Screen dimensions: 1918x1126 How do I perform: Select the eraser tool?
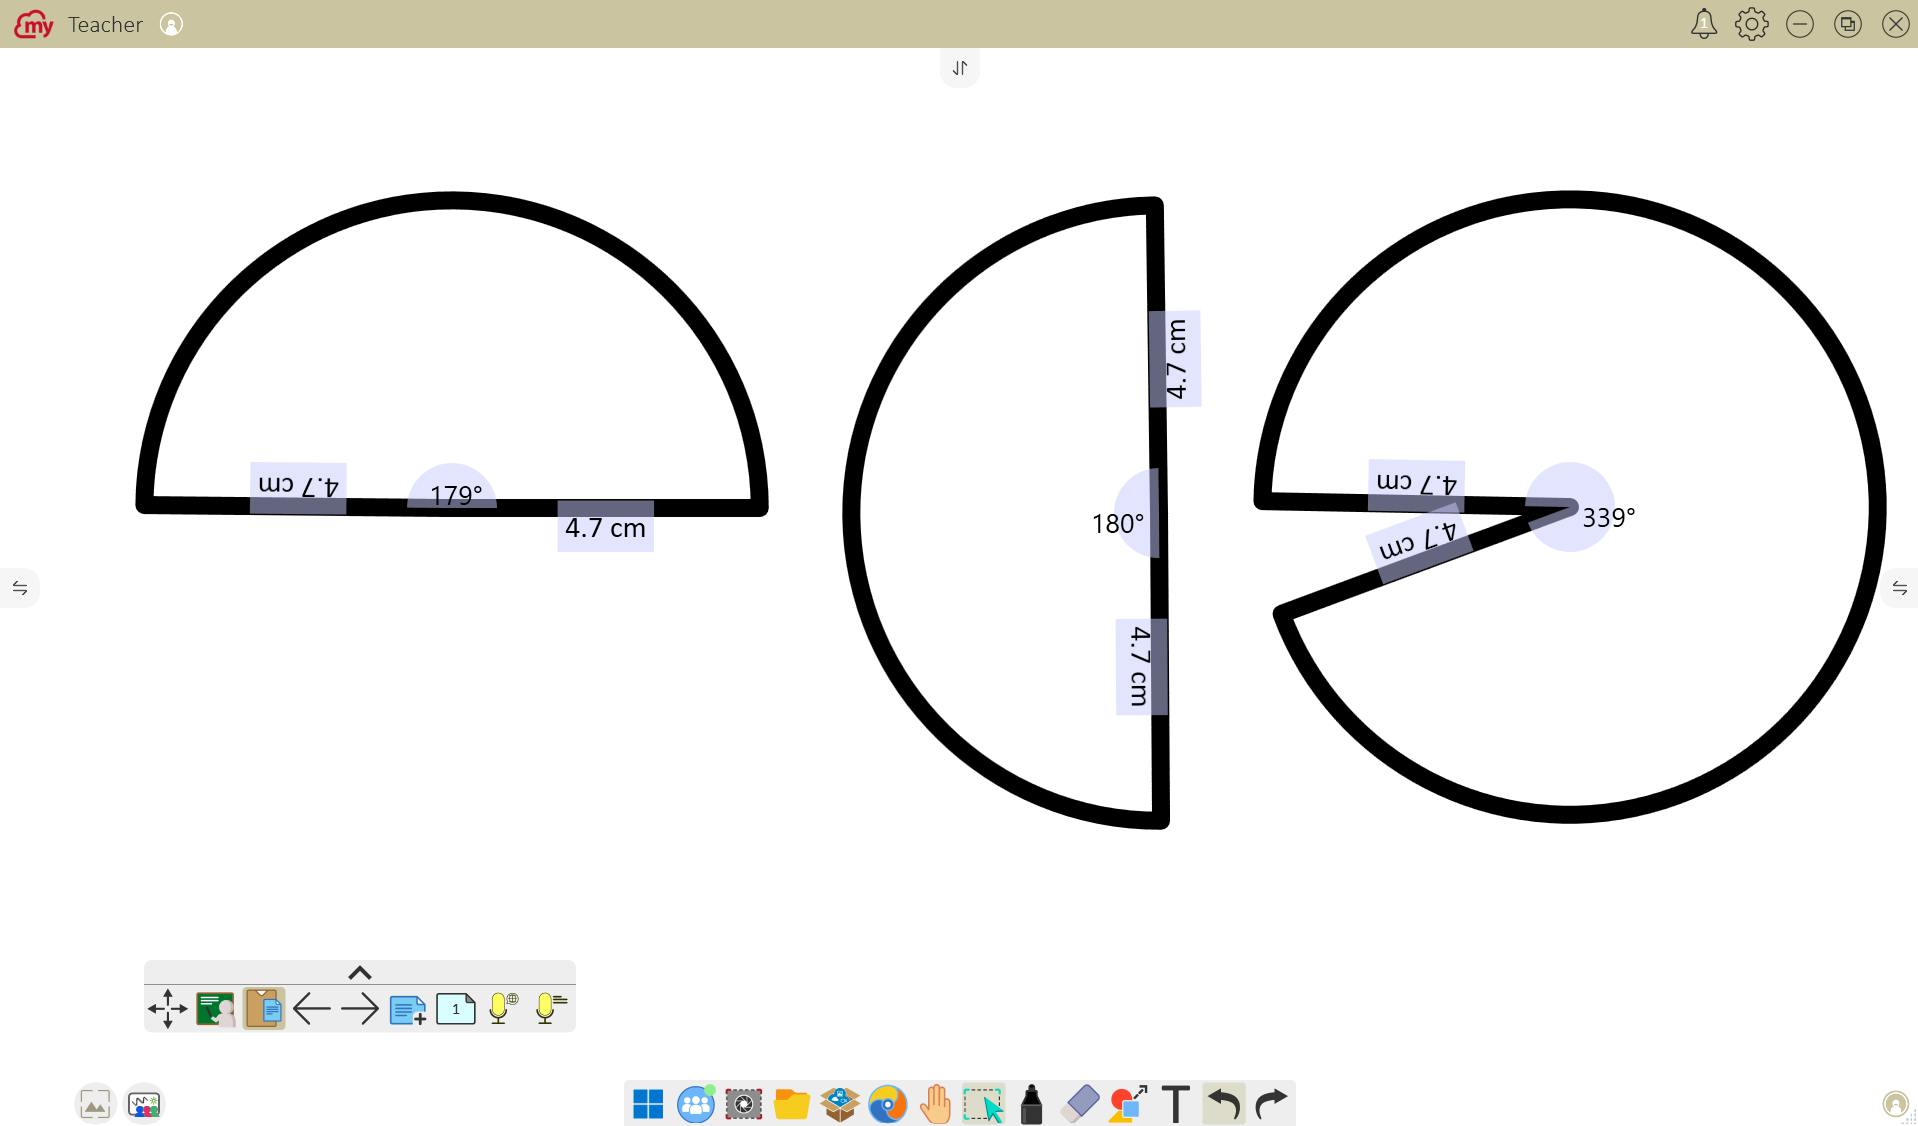tap(1079, 1104)
